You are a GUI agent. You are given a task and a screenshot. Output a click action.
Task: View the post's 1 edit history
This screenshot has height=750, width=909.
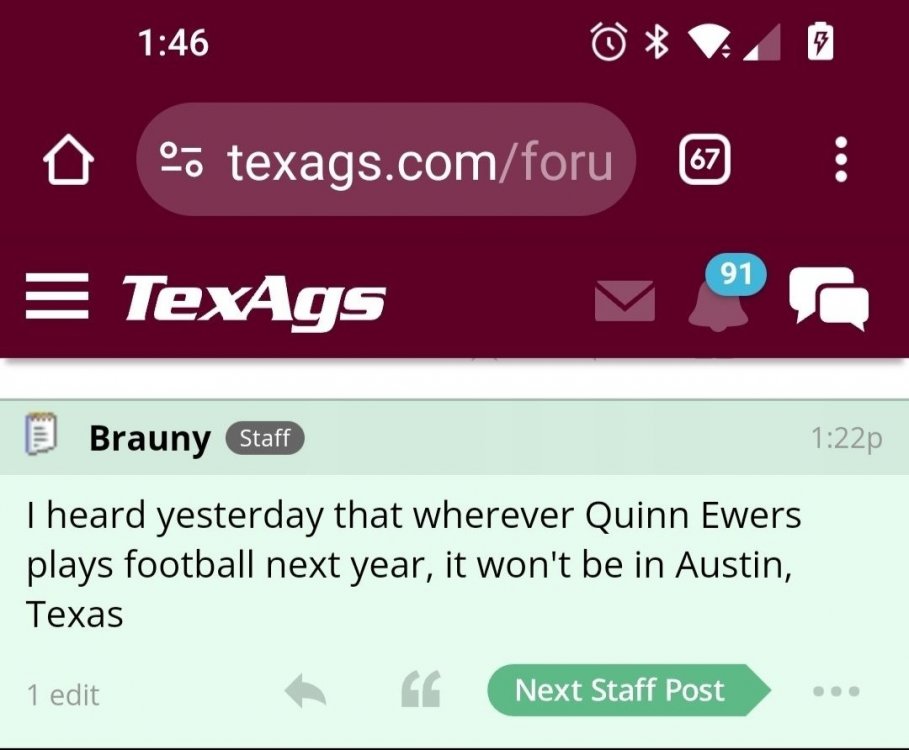coord(63,694)
